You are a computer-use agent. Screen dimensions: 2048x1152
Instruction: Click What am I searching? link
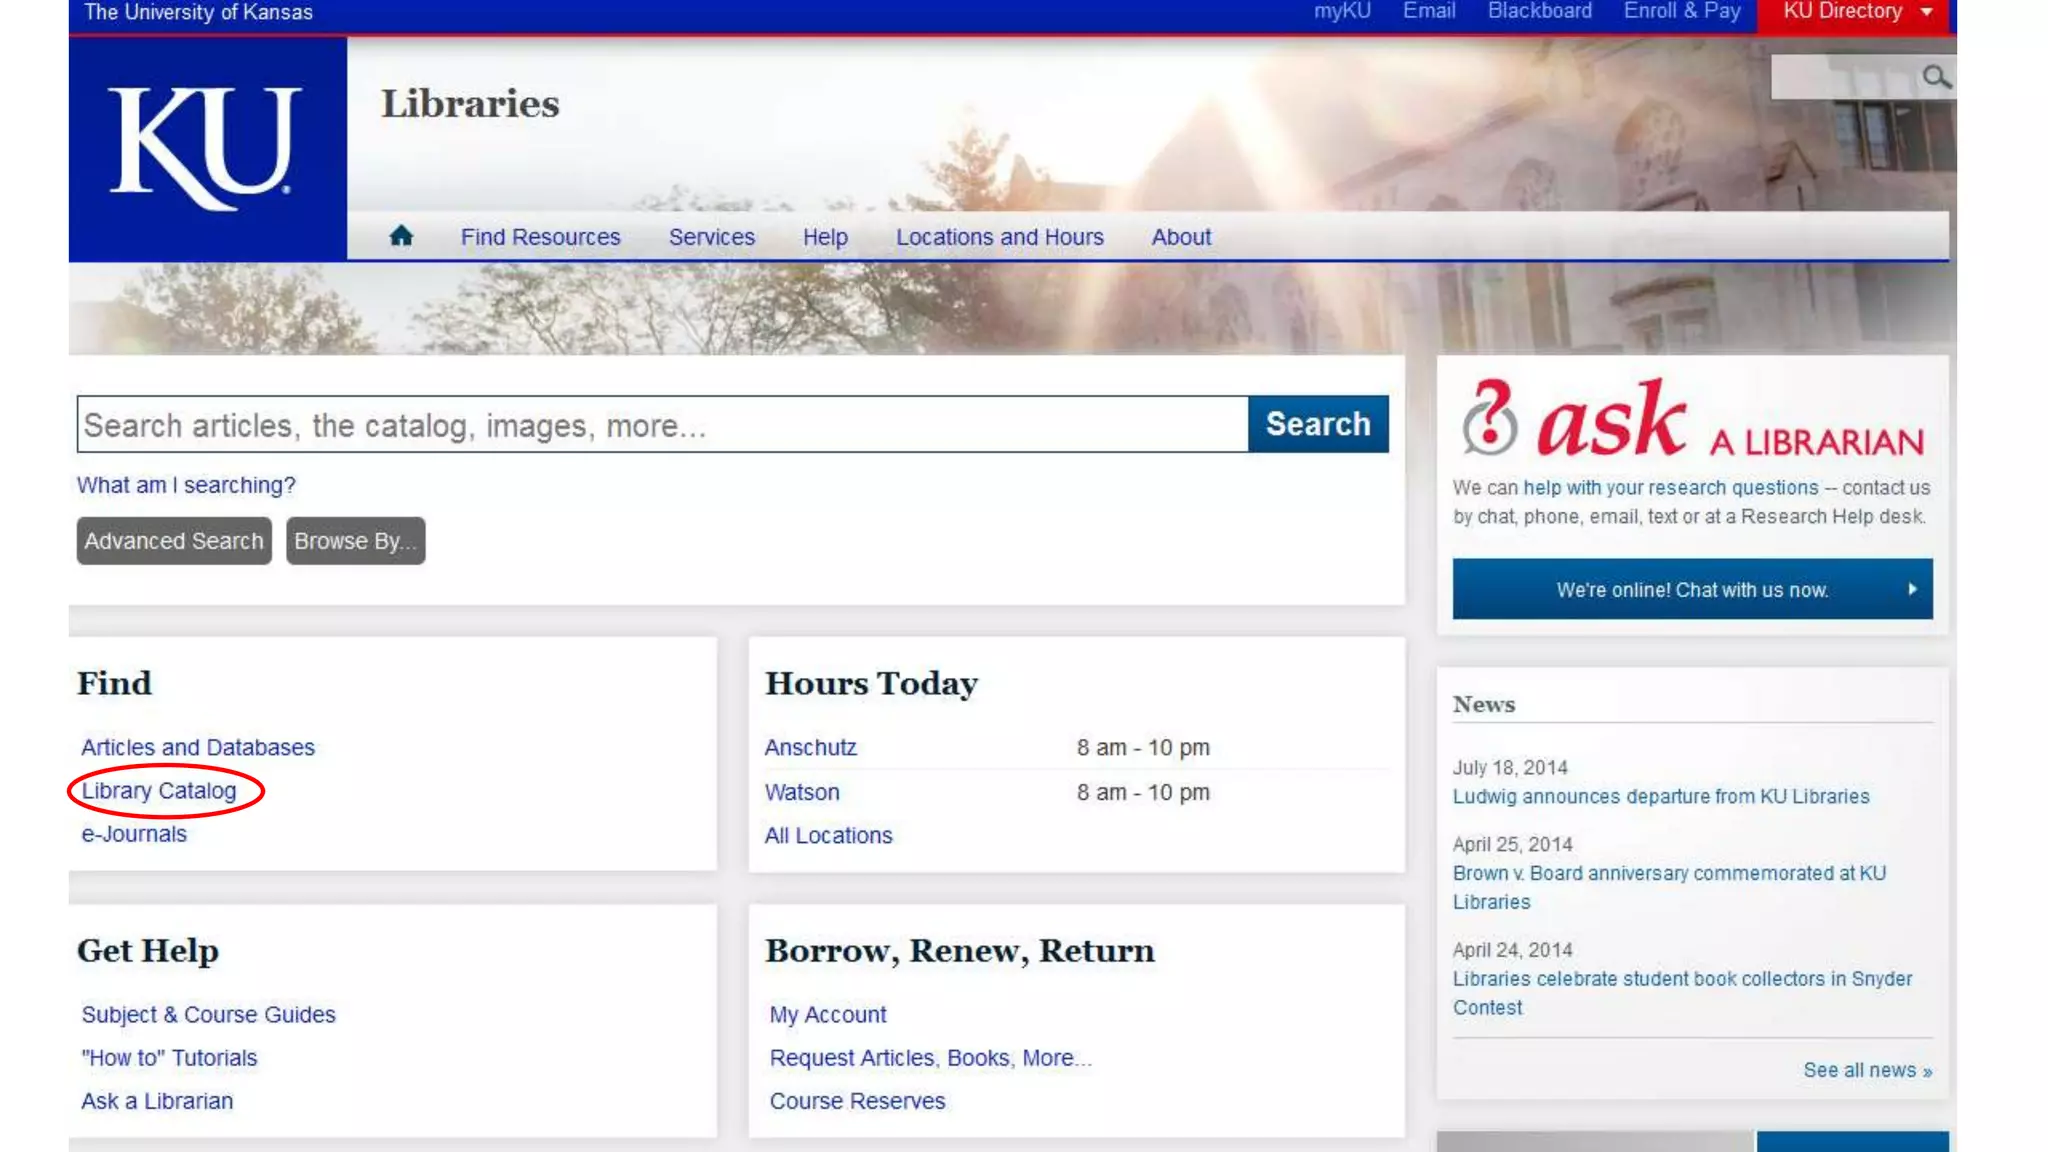186,485
